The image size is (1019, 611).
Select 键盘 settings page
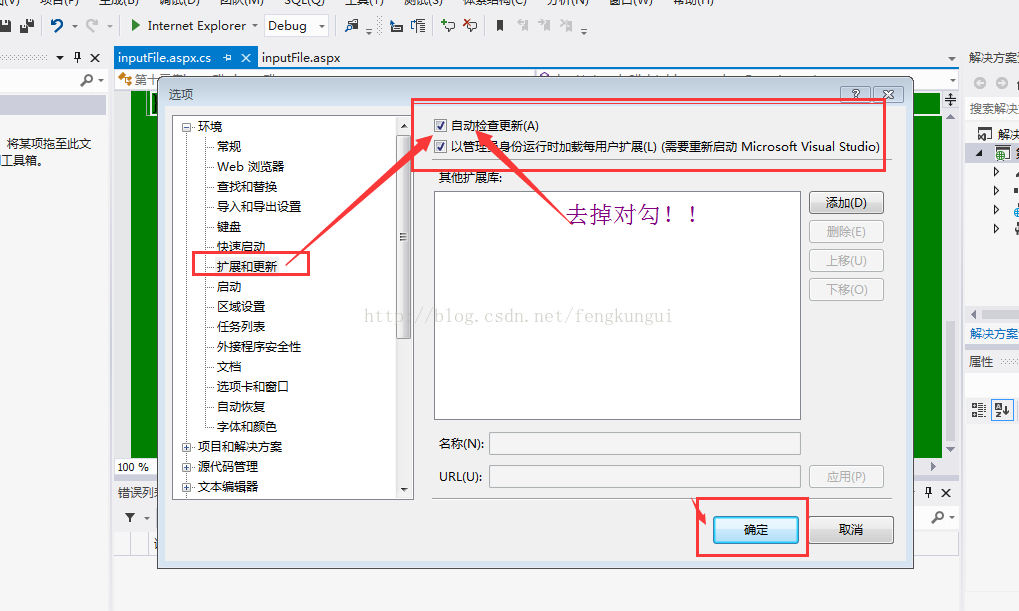[x=229, y=227]
